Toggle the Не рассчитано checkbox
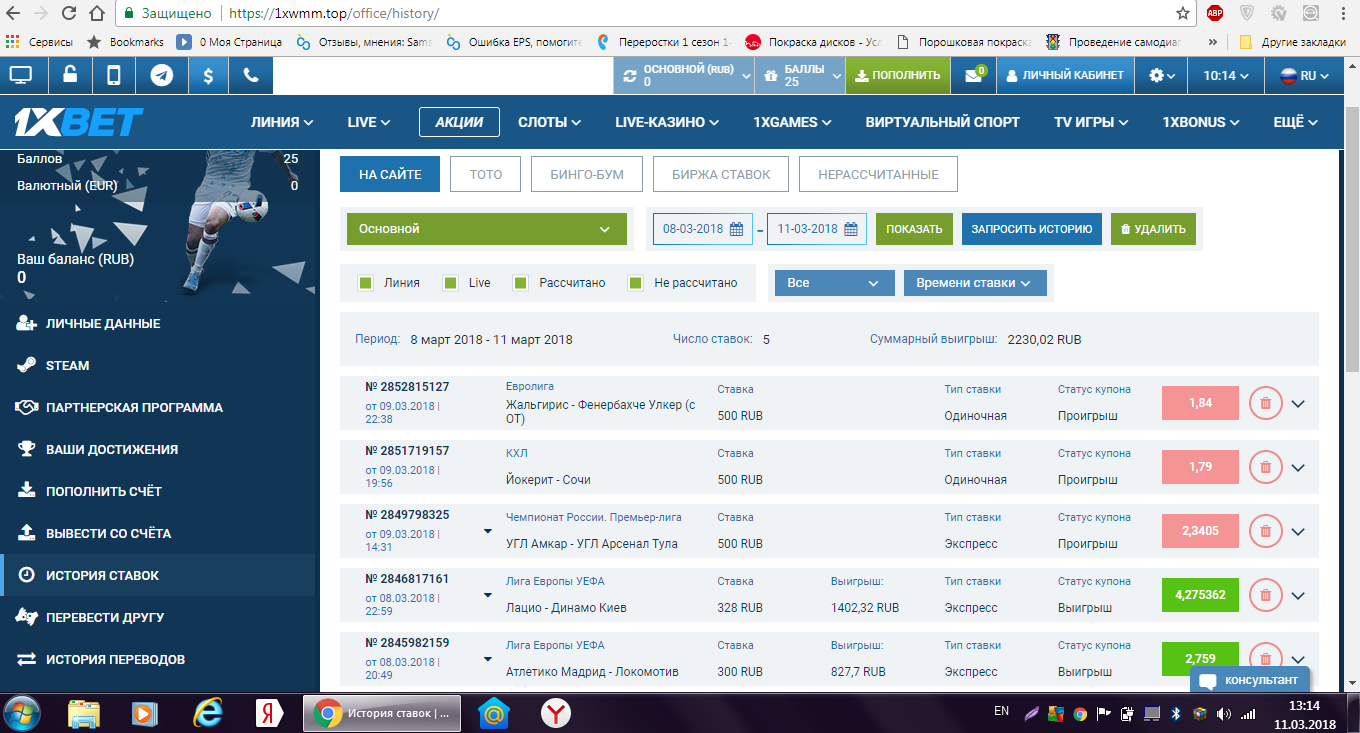This screenshot has height=733, width=1360. tap(635, 283)
